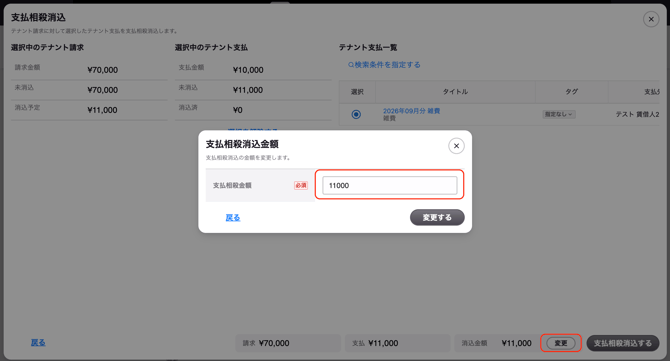Click the 請求金額 value ¥70,000

(x=103, y=70)
